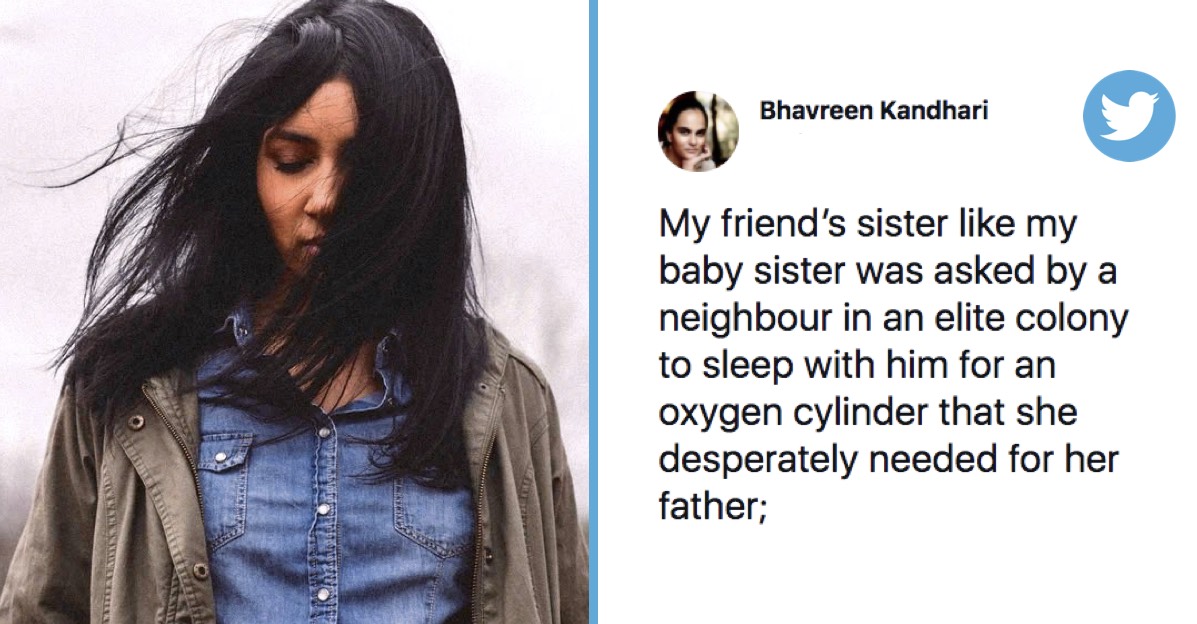
Task: Click the tweet line starting "My friend's sister"
Action: (868, 225)
